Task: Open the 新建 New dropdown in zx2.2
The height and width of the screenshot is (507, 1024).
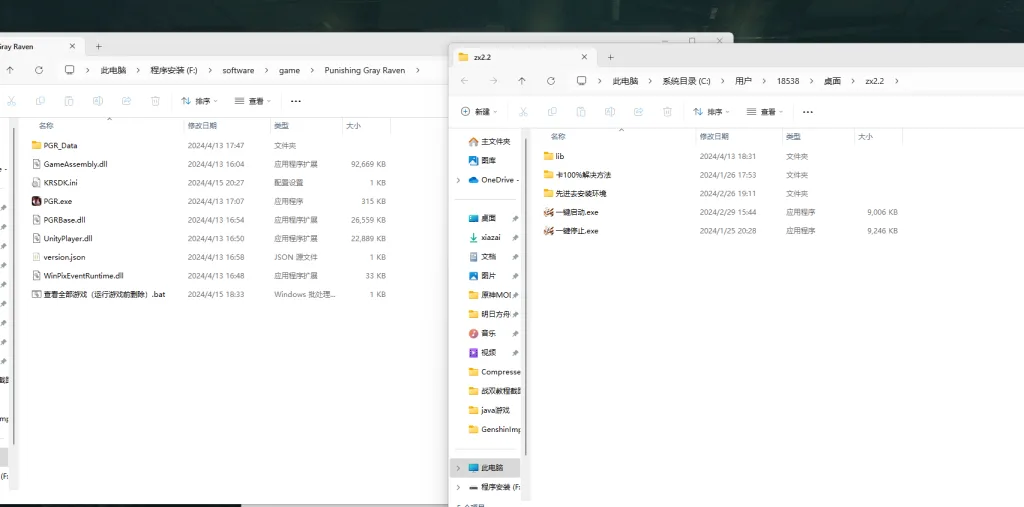Action: (x=479, y=112)
